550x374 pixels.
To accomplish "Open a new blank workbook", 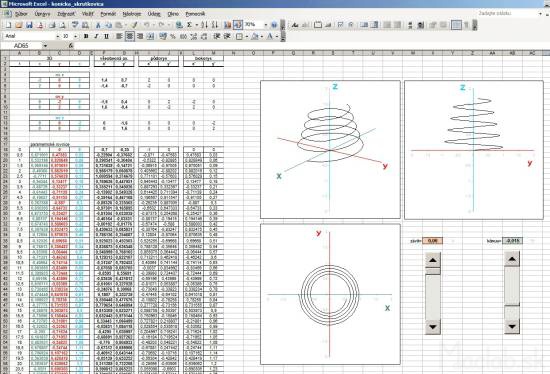I will click(8, 25).
